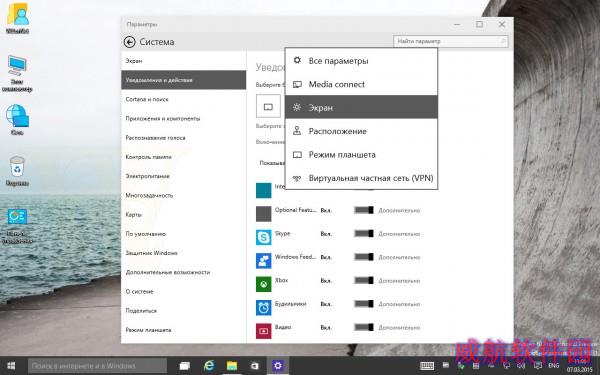600x375 pixels.
Task: Launch Internet Explorer from taskbar
Action: 209,366
